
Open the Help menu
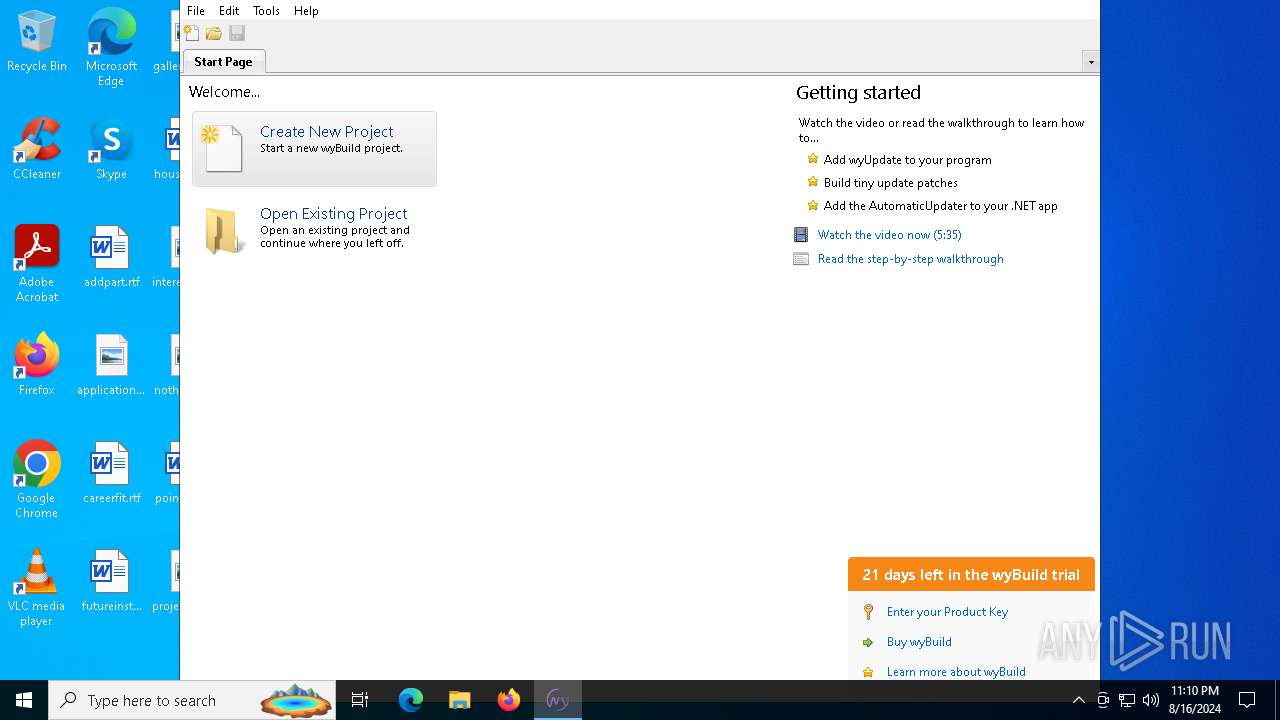coord(306,11)
